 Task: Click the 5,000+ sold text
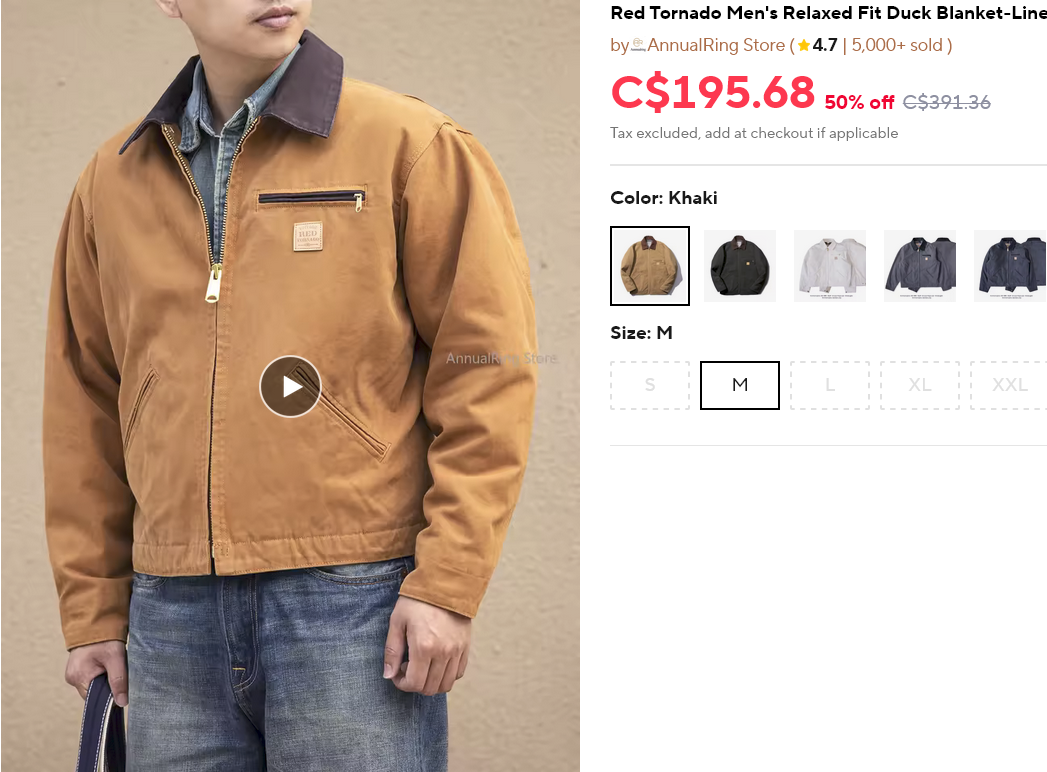coord(897,45)
